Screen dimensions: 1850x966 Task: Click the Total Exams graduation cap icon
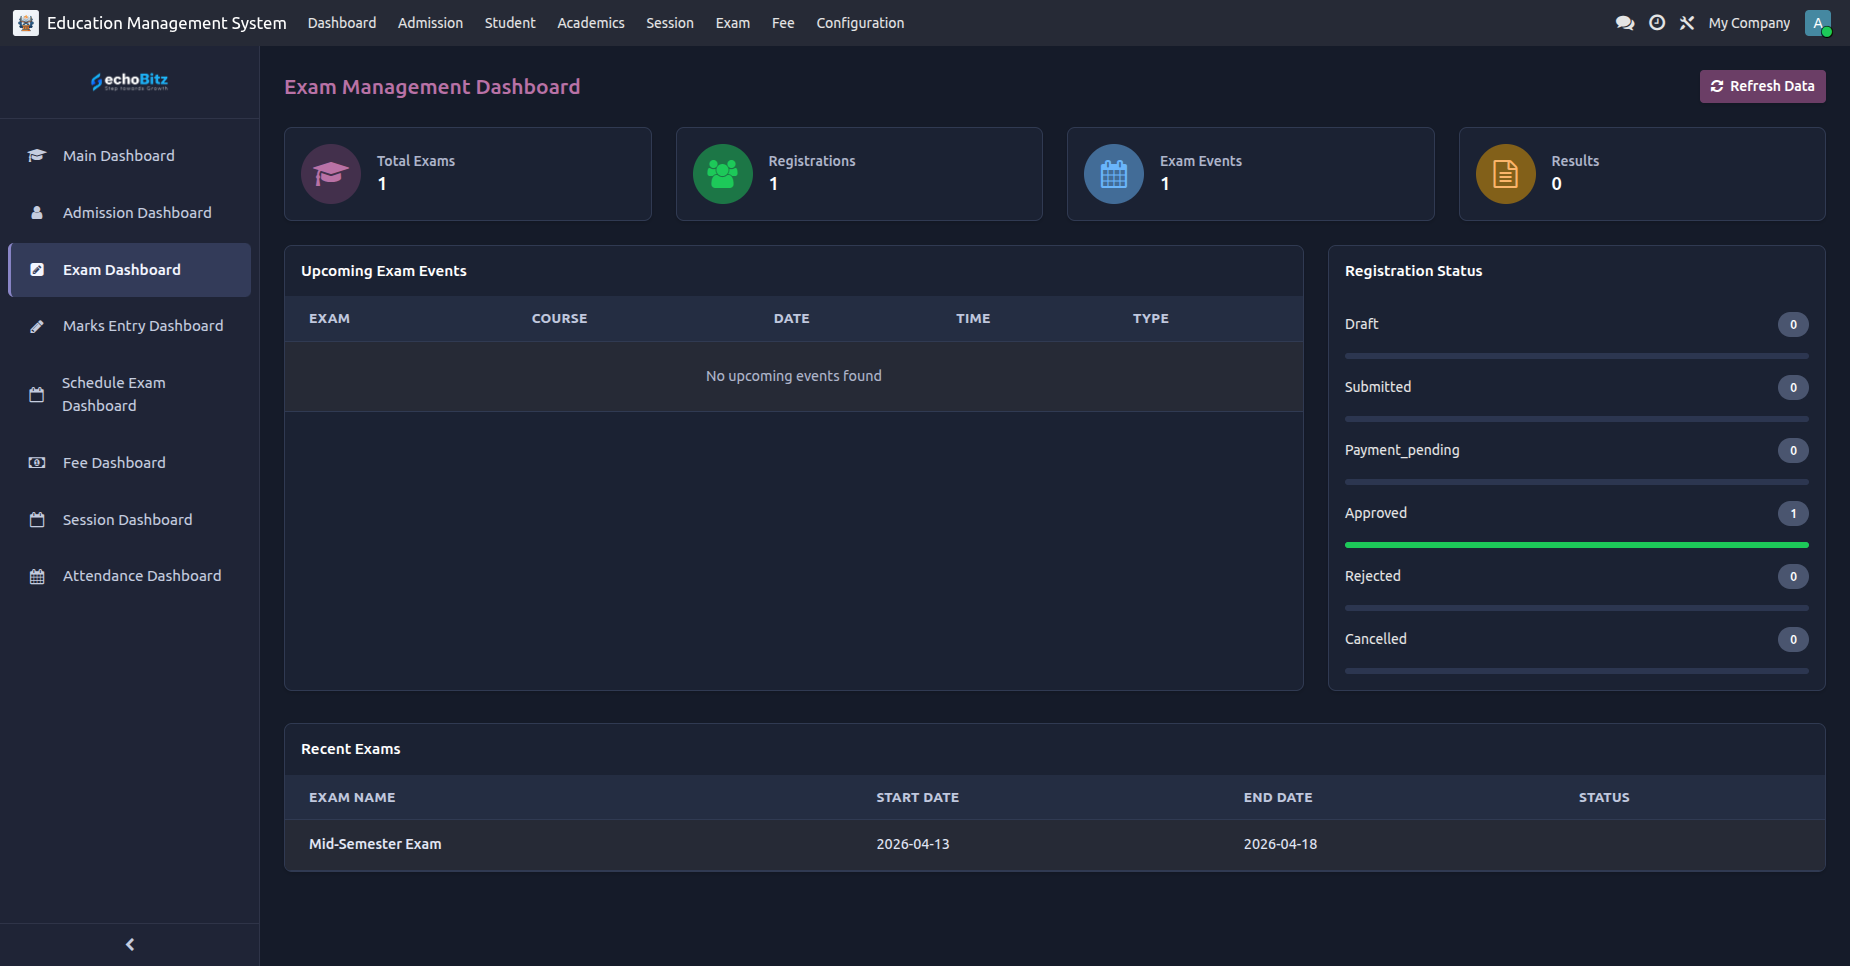coord(331,174)
